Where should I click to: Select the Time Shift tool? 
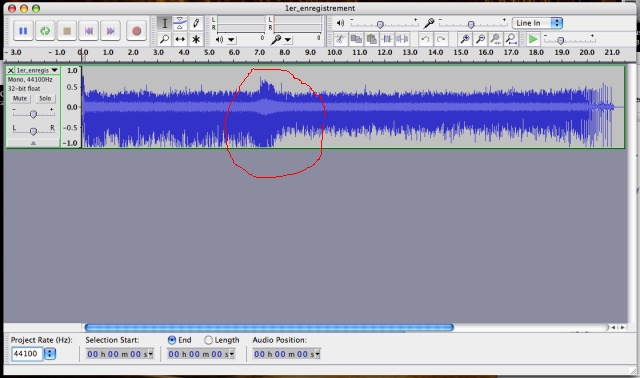(180, 39)
